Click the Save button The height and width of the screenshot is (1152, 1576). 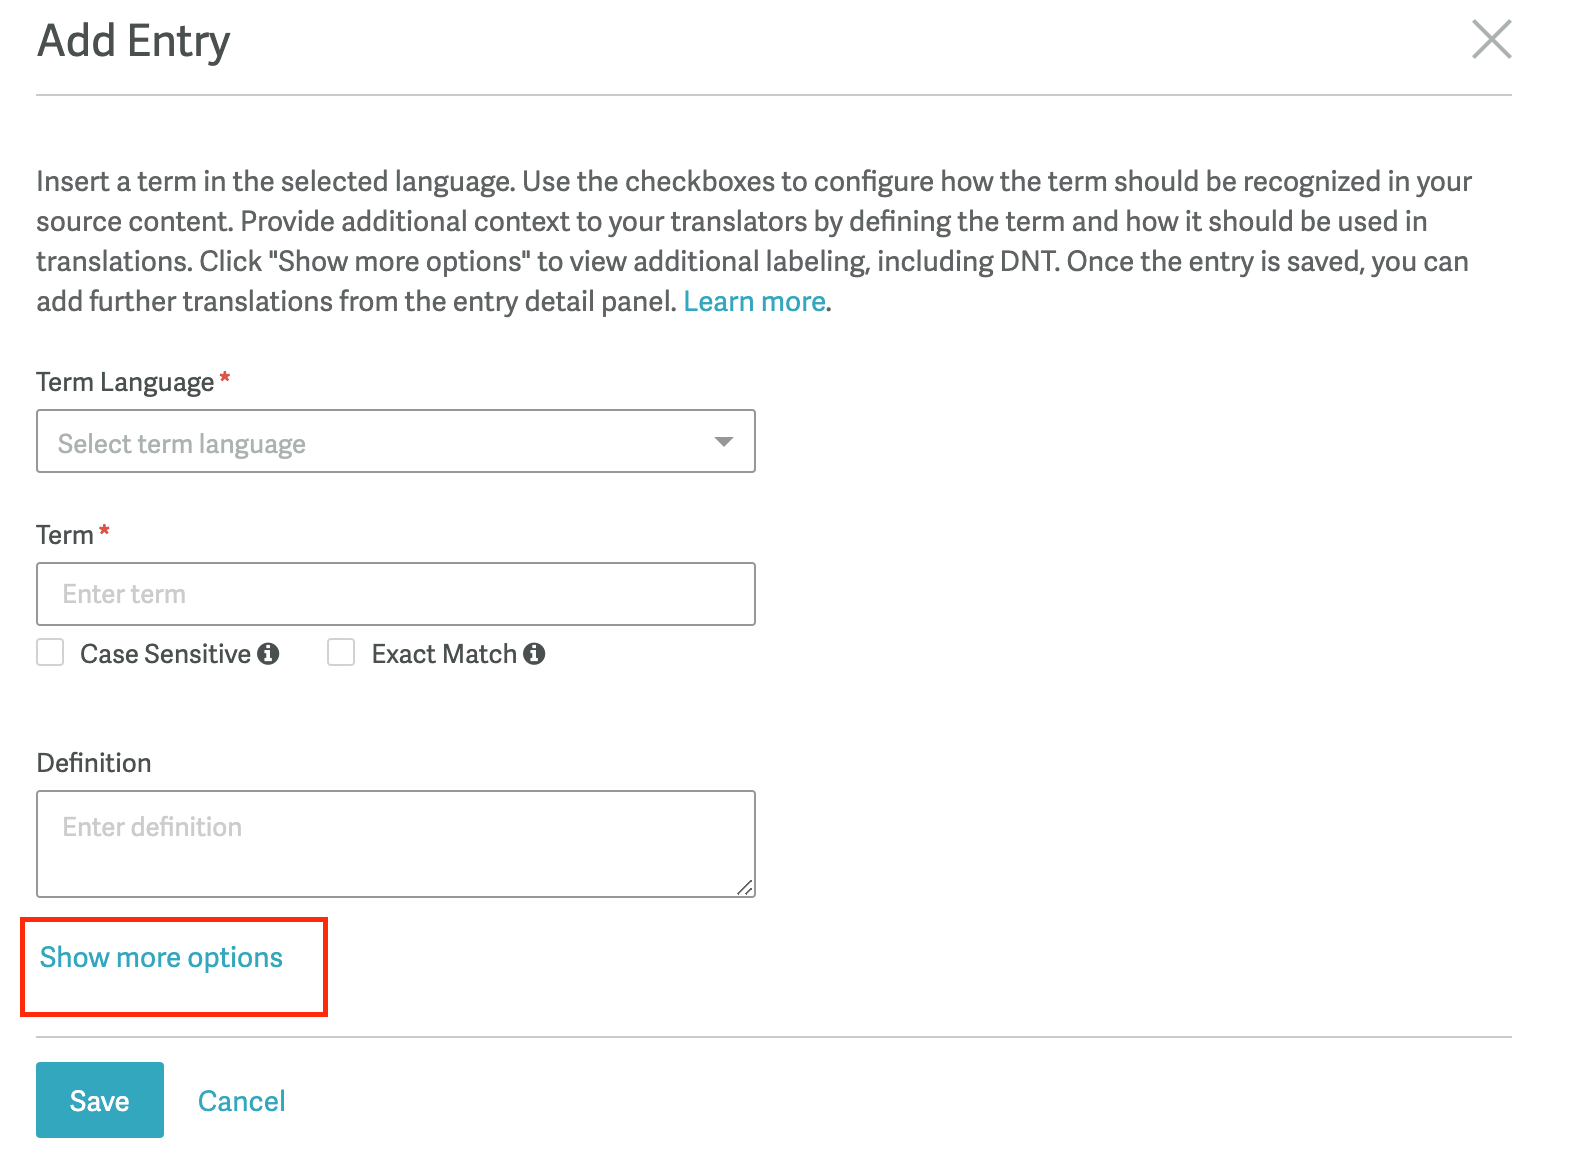100,1100
